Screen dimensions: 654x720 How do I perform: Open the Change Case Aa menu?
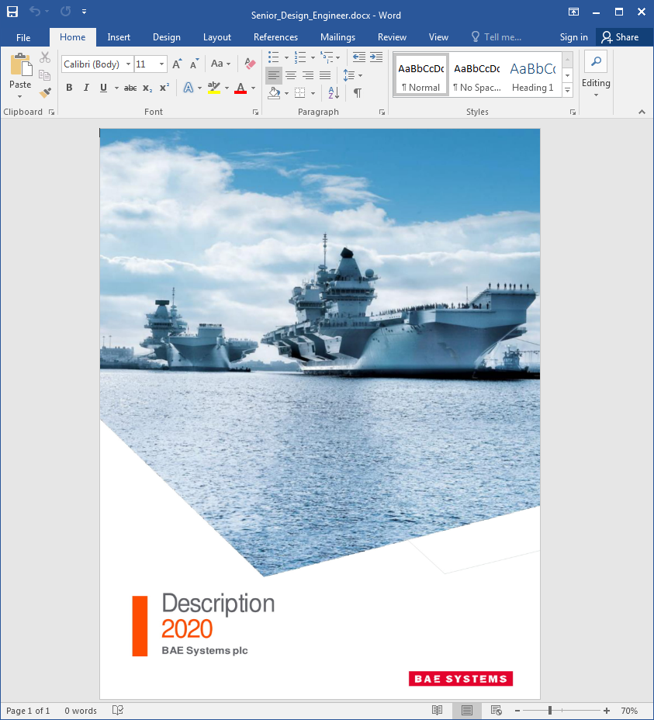click(220, 64)
